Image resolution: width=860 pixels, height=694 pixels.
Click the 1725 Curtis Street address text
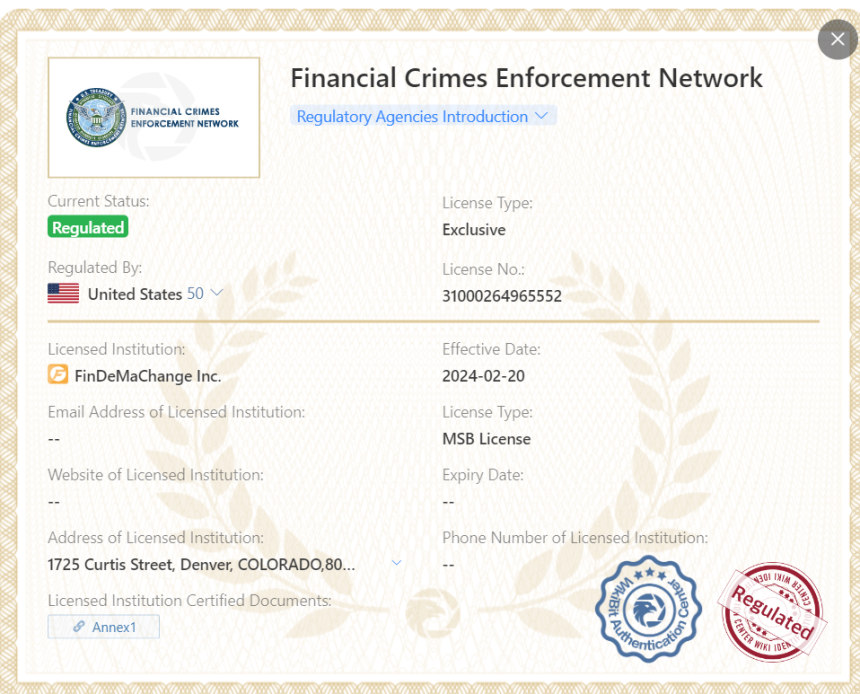(201, 564)
